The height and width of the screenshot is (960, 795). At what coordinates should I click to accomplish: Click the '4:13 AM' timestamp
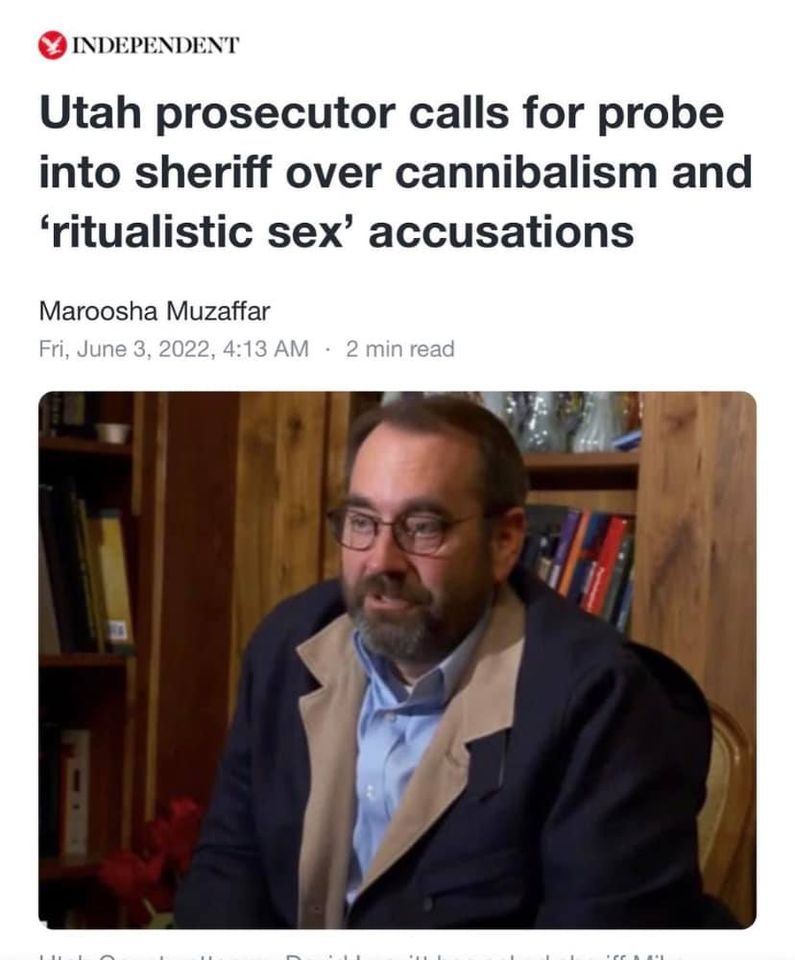[266, 349]
